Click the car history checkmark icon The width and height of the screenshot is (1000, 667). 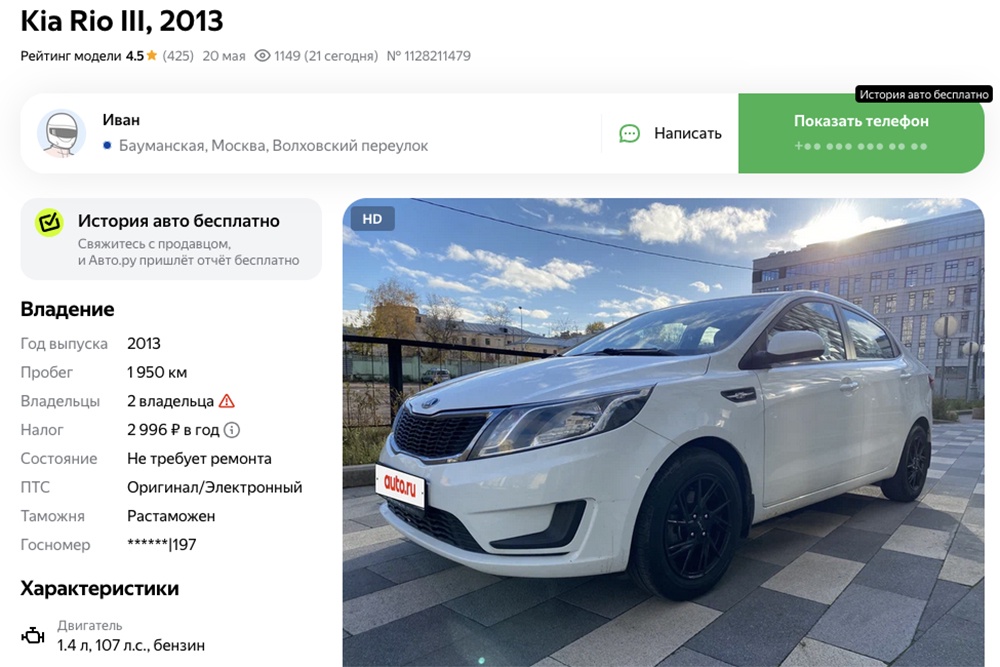(49, 223)
